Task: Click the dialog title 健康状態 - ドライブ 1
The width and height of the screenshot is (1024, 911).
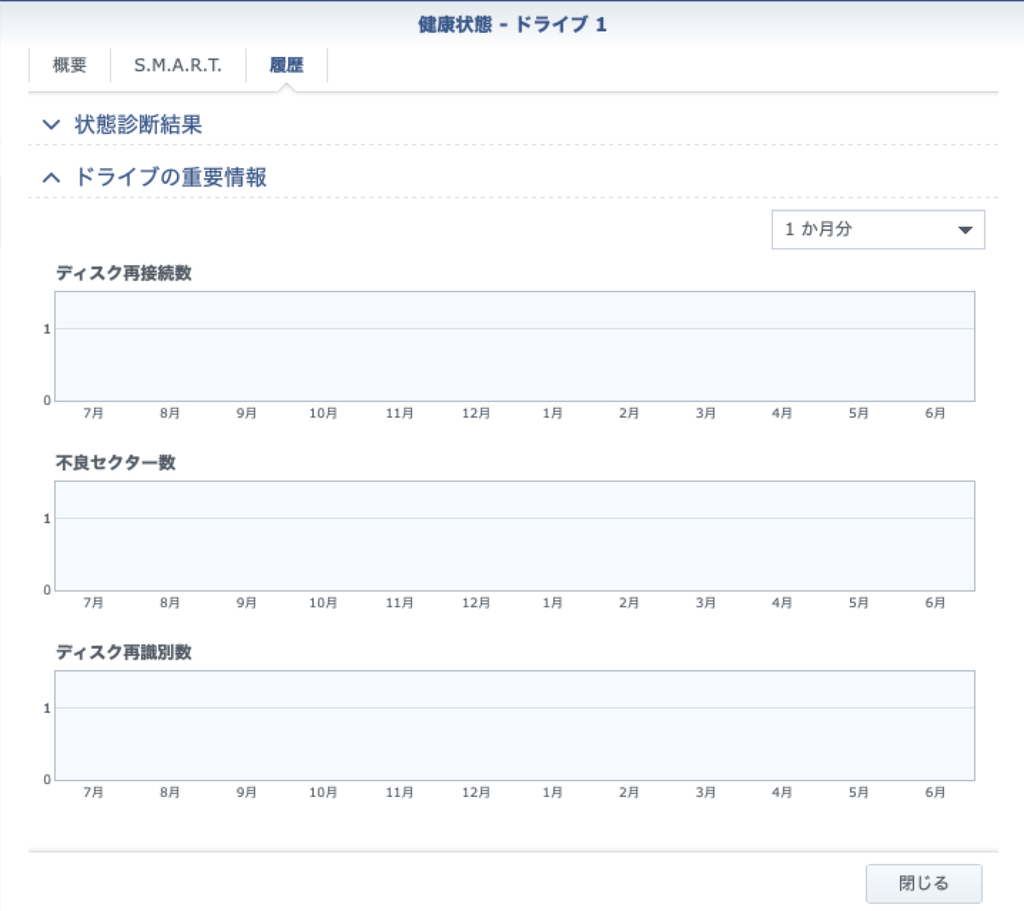Action: [511, 23]
